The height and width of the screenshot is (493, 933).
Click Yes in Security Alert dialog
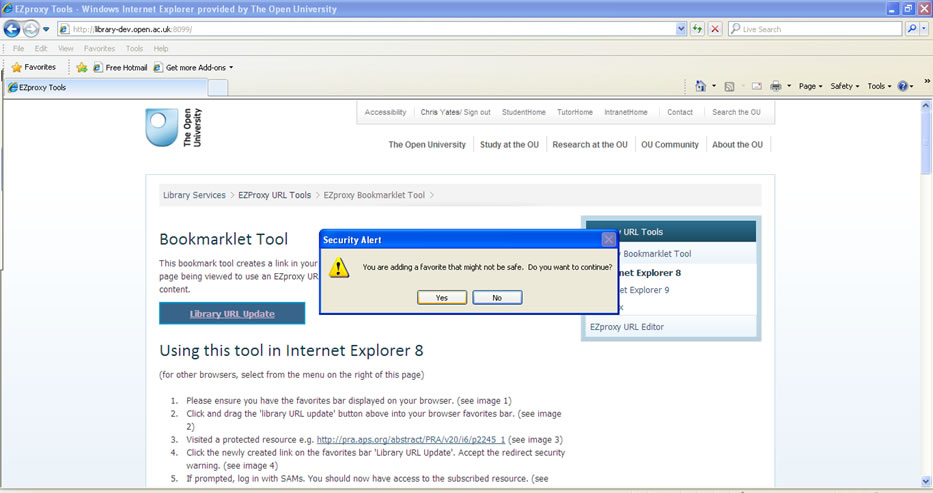(442, 297)
